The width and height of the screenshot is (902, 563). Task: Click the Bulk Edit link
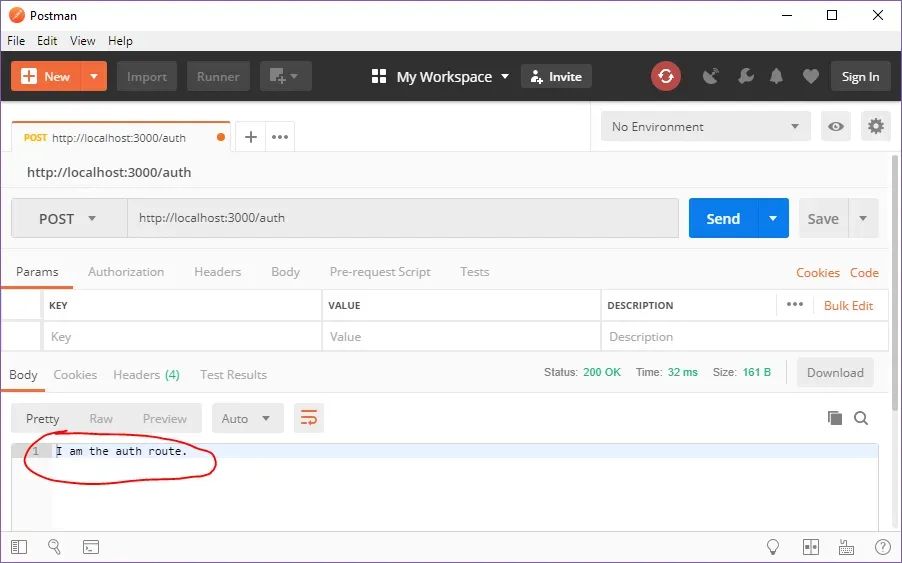pyautogui.click(x=848, y=305)
